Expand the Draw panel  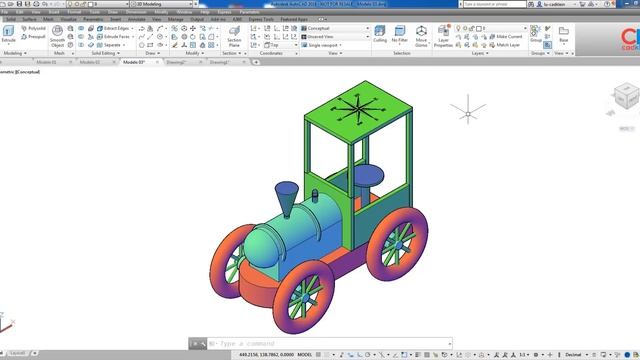point(152,53)
